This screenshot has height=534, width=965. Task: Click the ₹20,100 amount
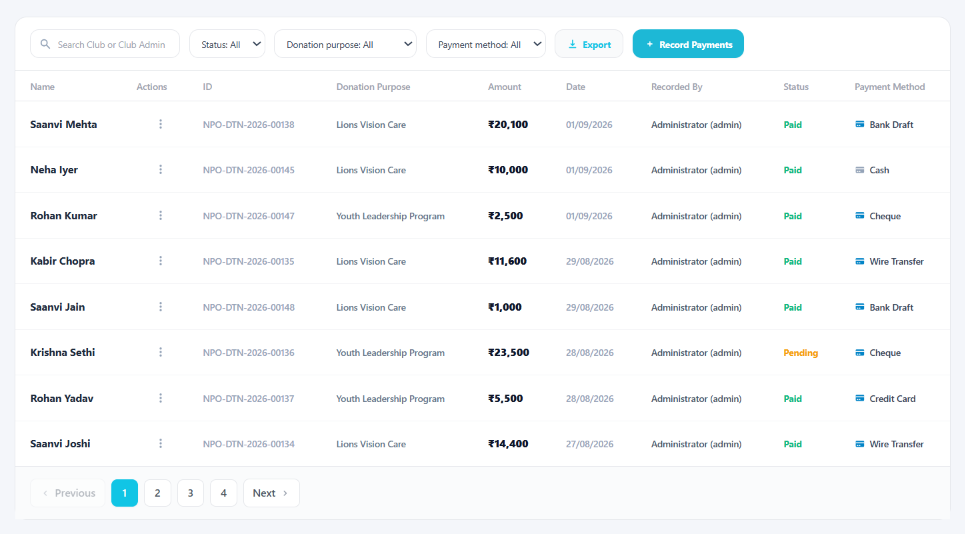pos(508,124)
